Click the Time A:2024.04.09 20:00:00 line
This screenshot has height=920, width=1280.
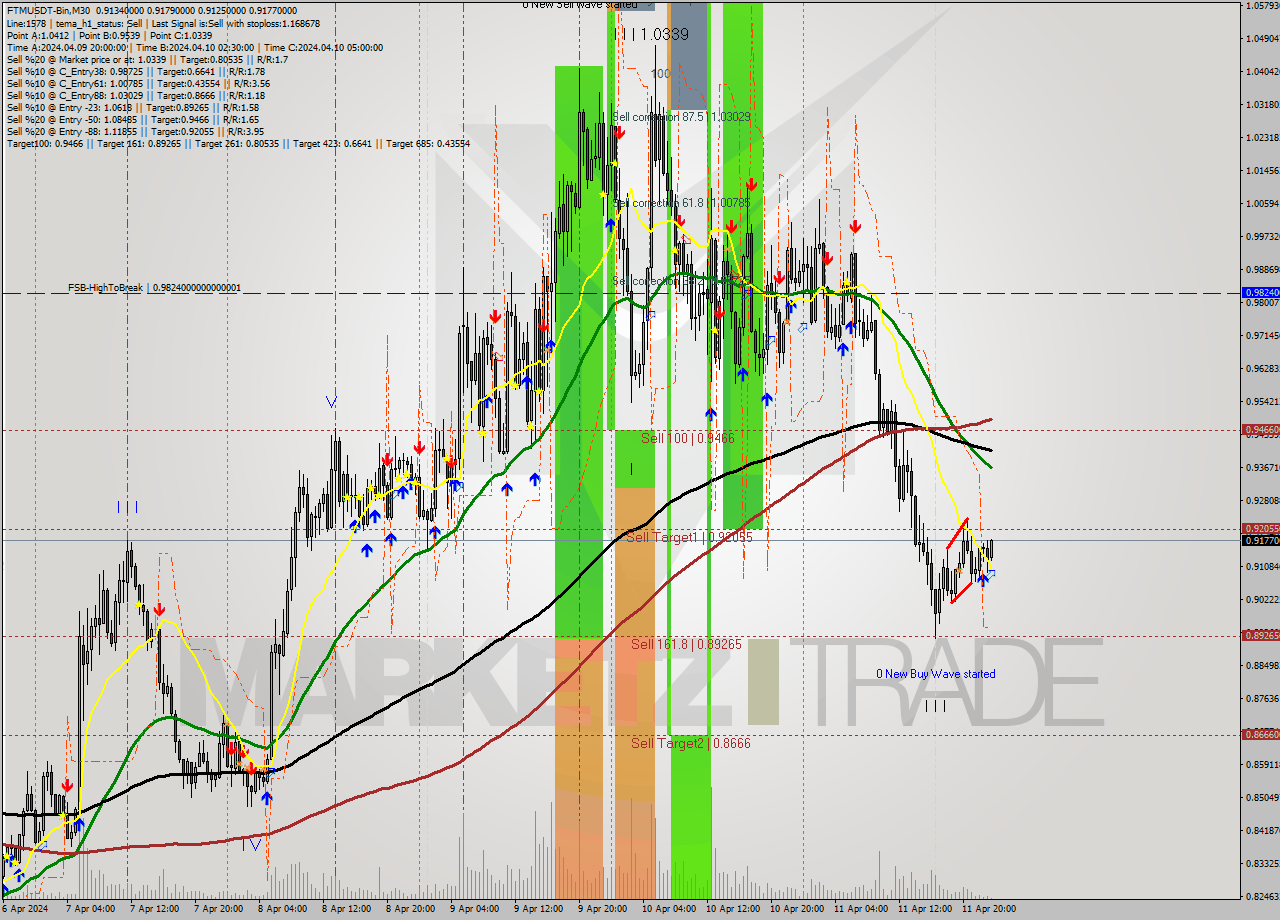coord(195,47)
